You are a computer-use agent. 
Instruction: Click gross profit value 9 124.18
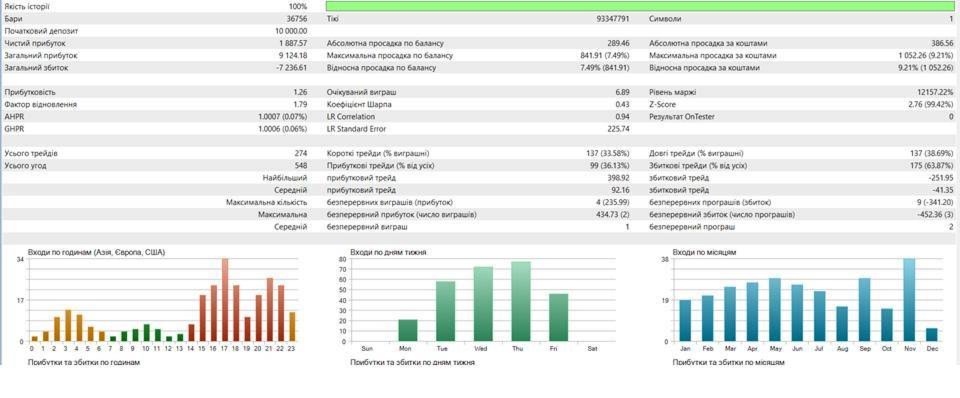[293, 56]
